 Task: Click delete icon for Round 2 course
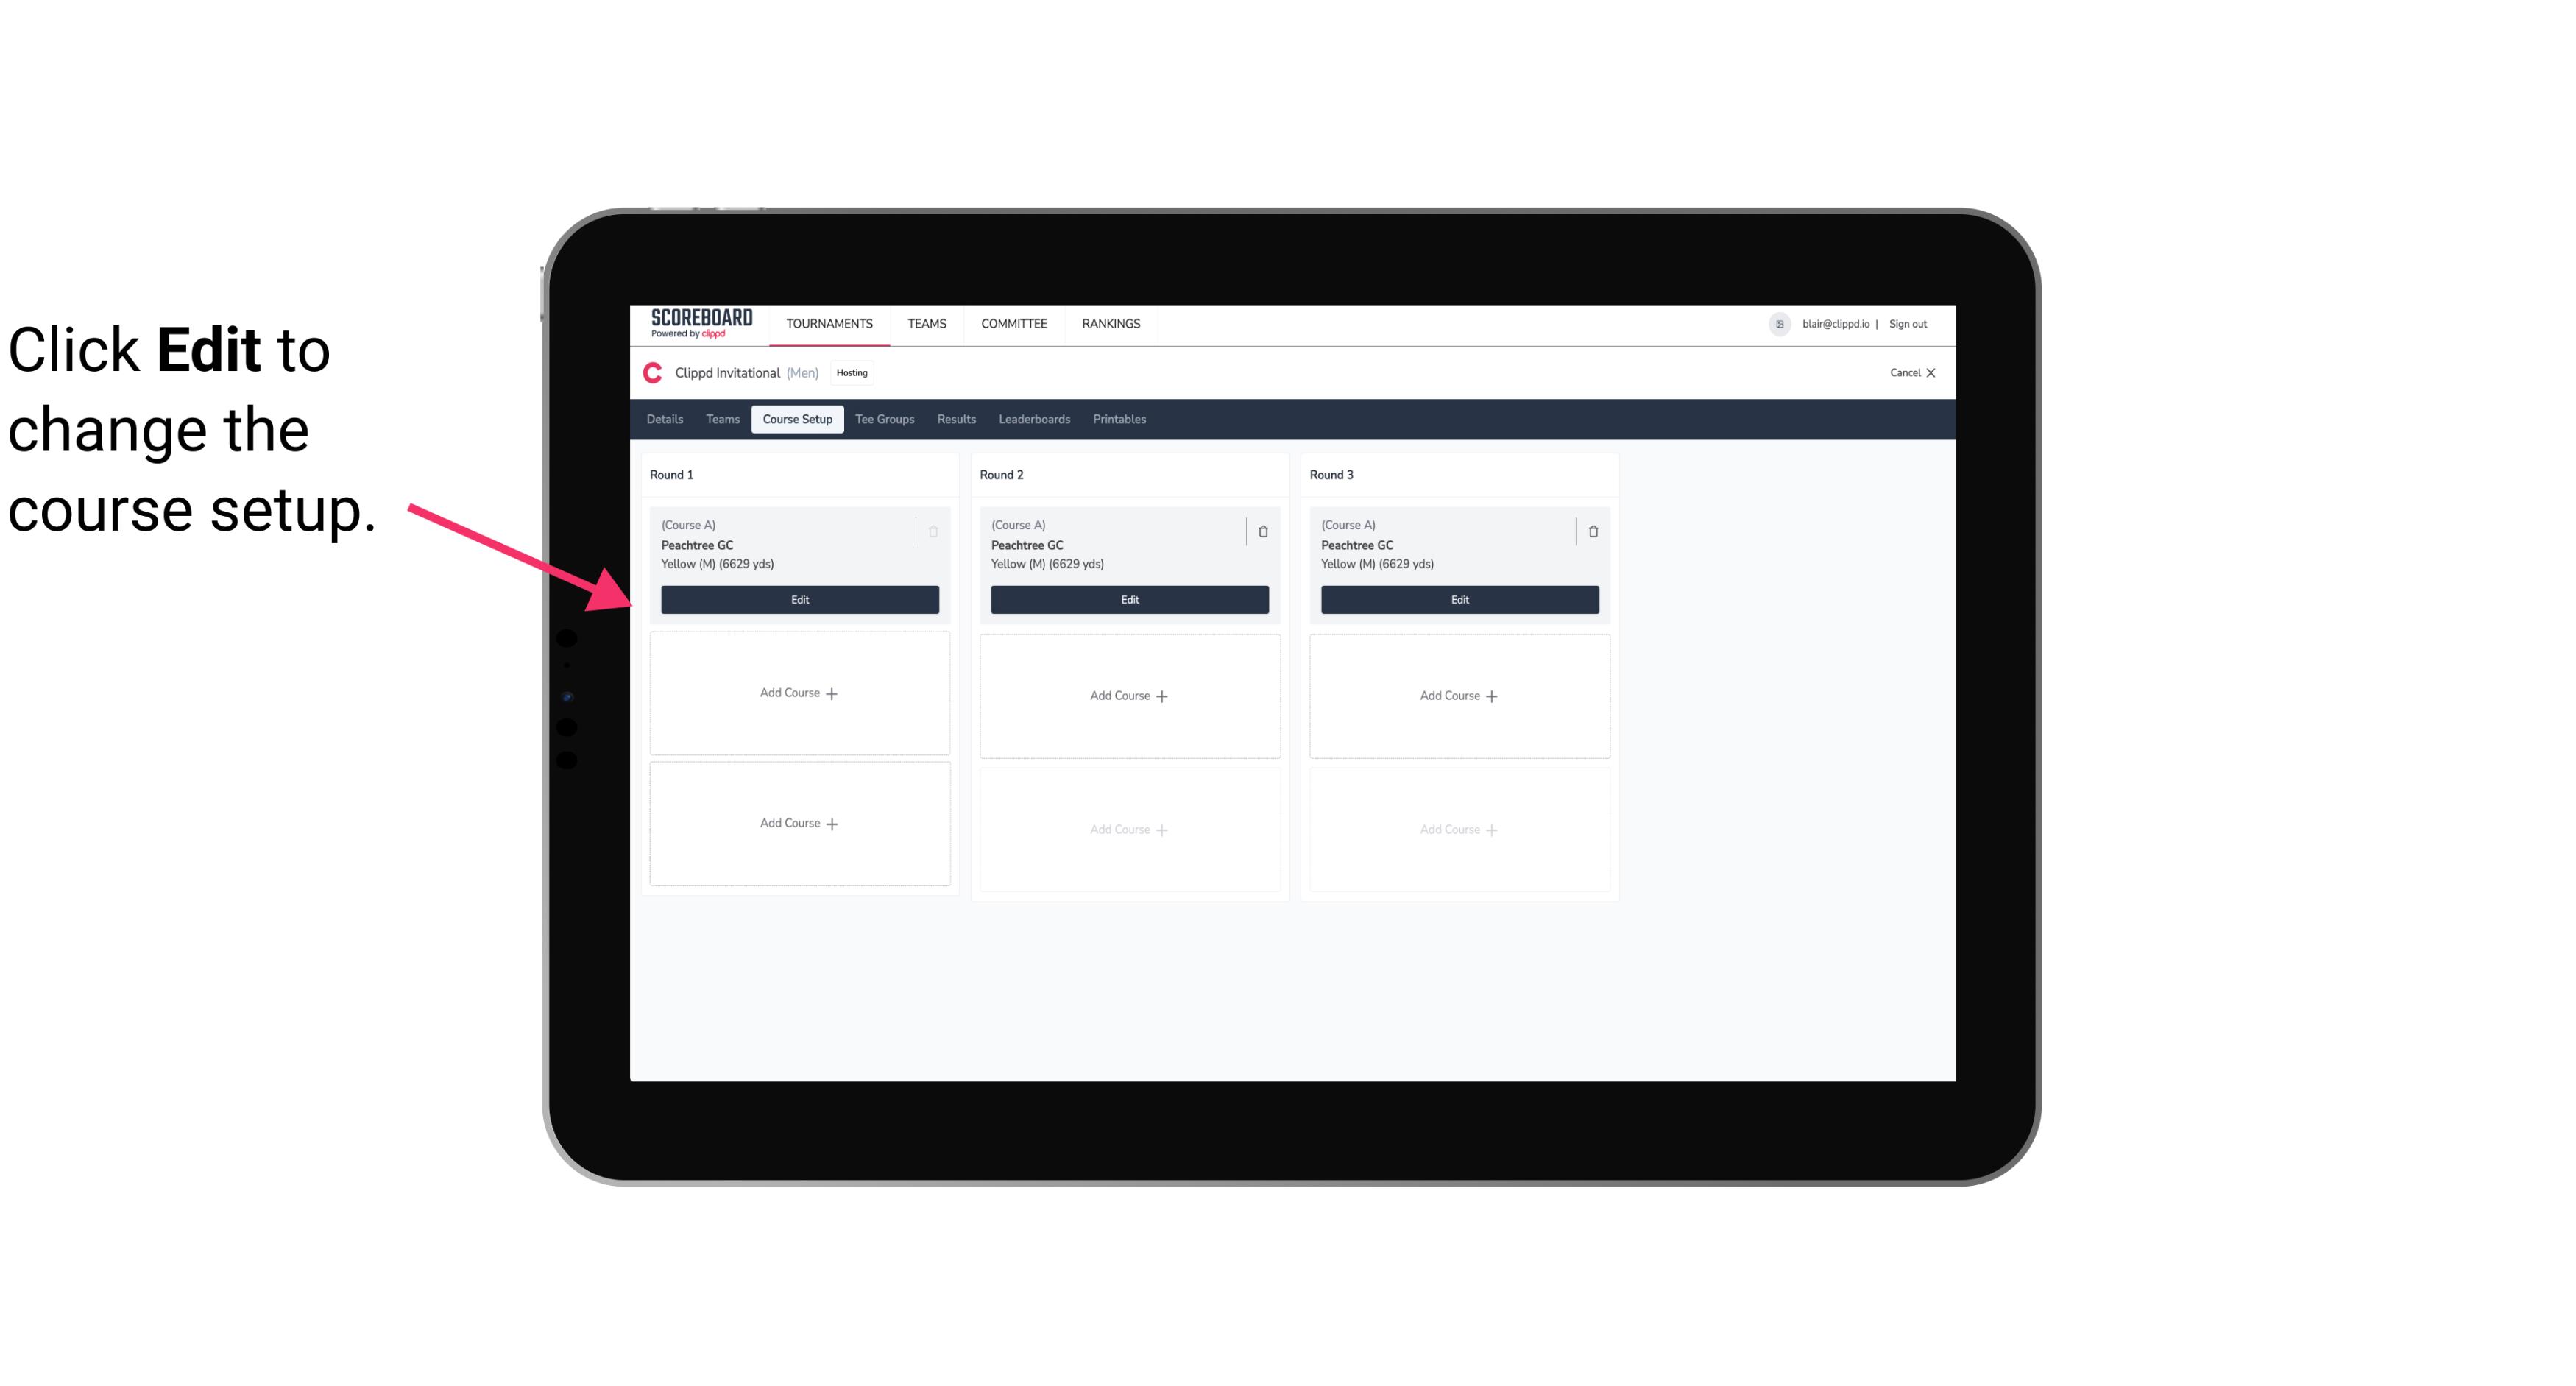[1262, 531]
